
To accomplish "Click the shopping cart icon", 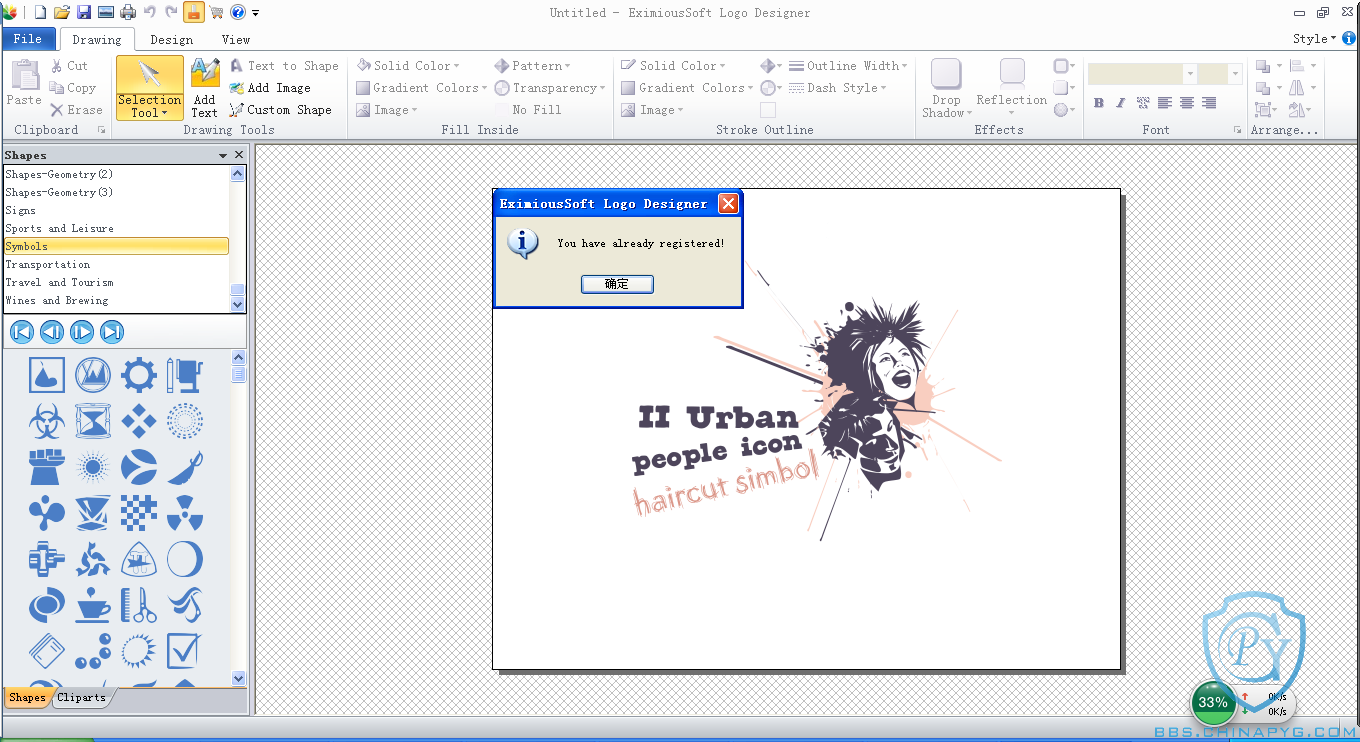I will click(x=216, y=12).
